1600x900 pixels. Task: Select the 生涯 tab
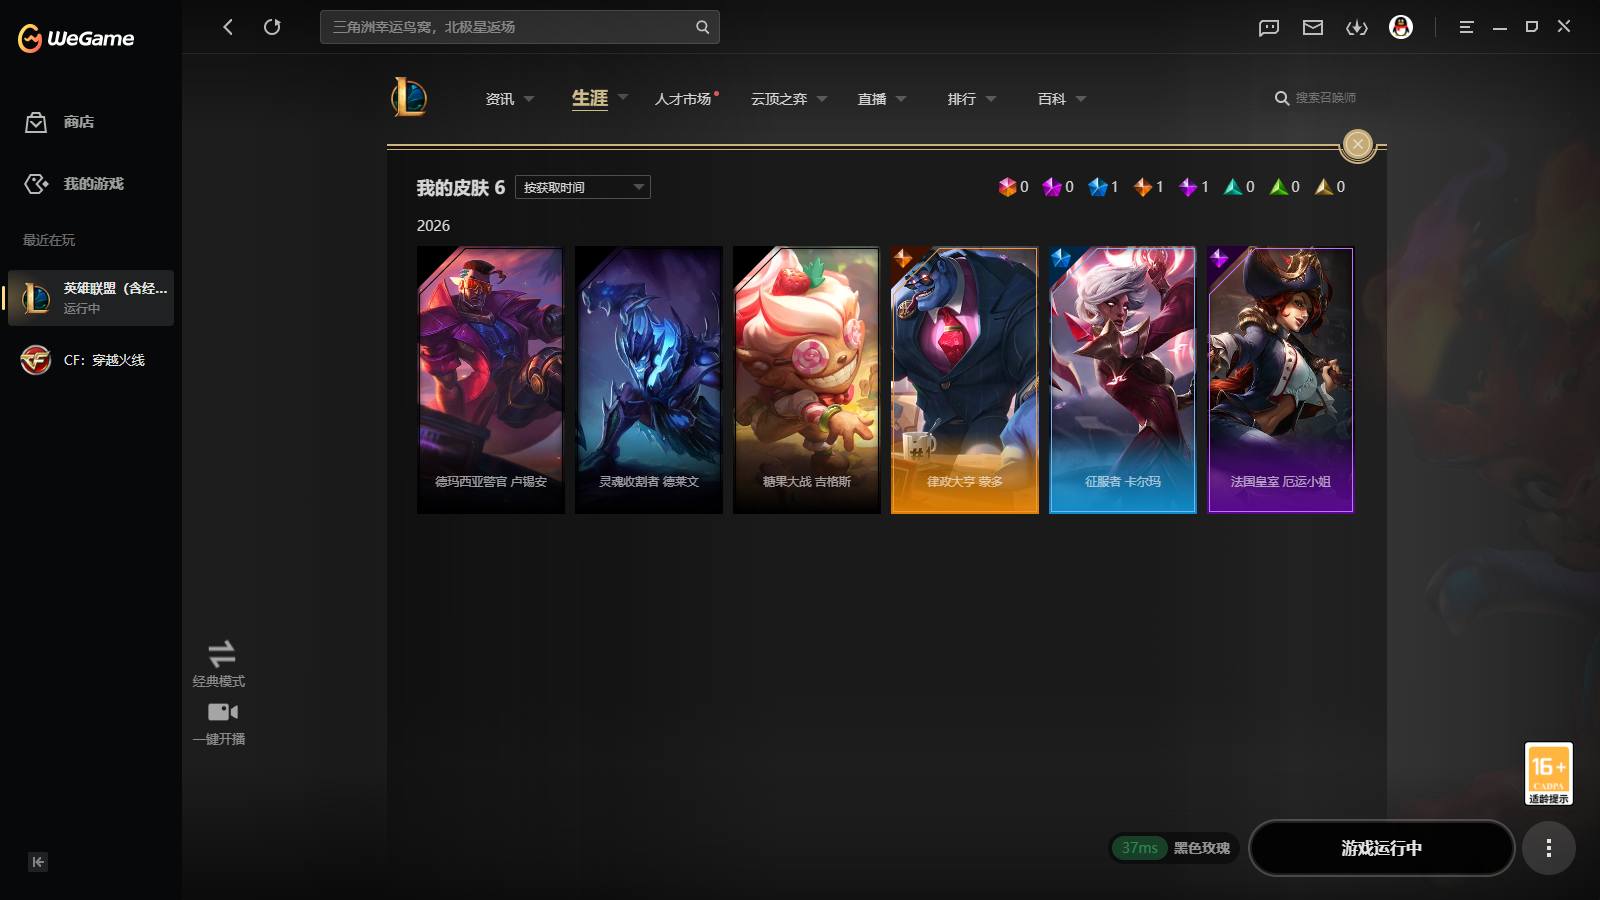(590, 98)
